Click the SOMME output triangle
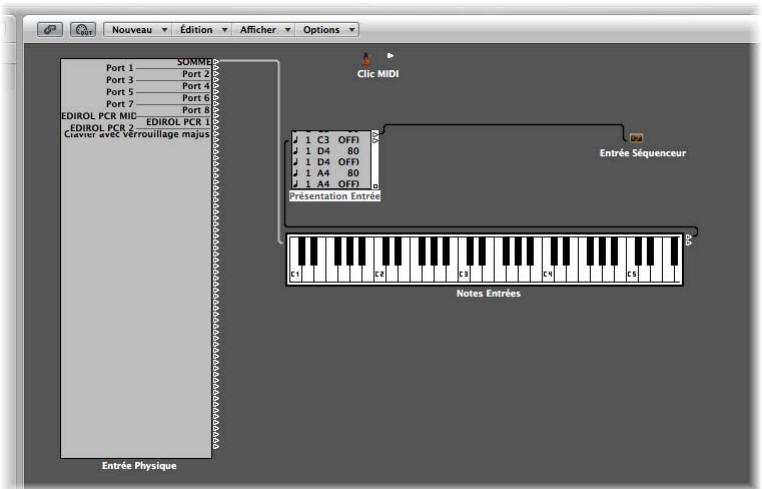 (x=216, y=62)
